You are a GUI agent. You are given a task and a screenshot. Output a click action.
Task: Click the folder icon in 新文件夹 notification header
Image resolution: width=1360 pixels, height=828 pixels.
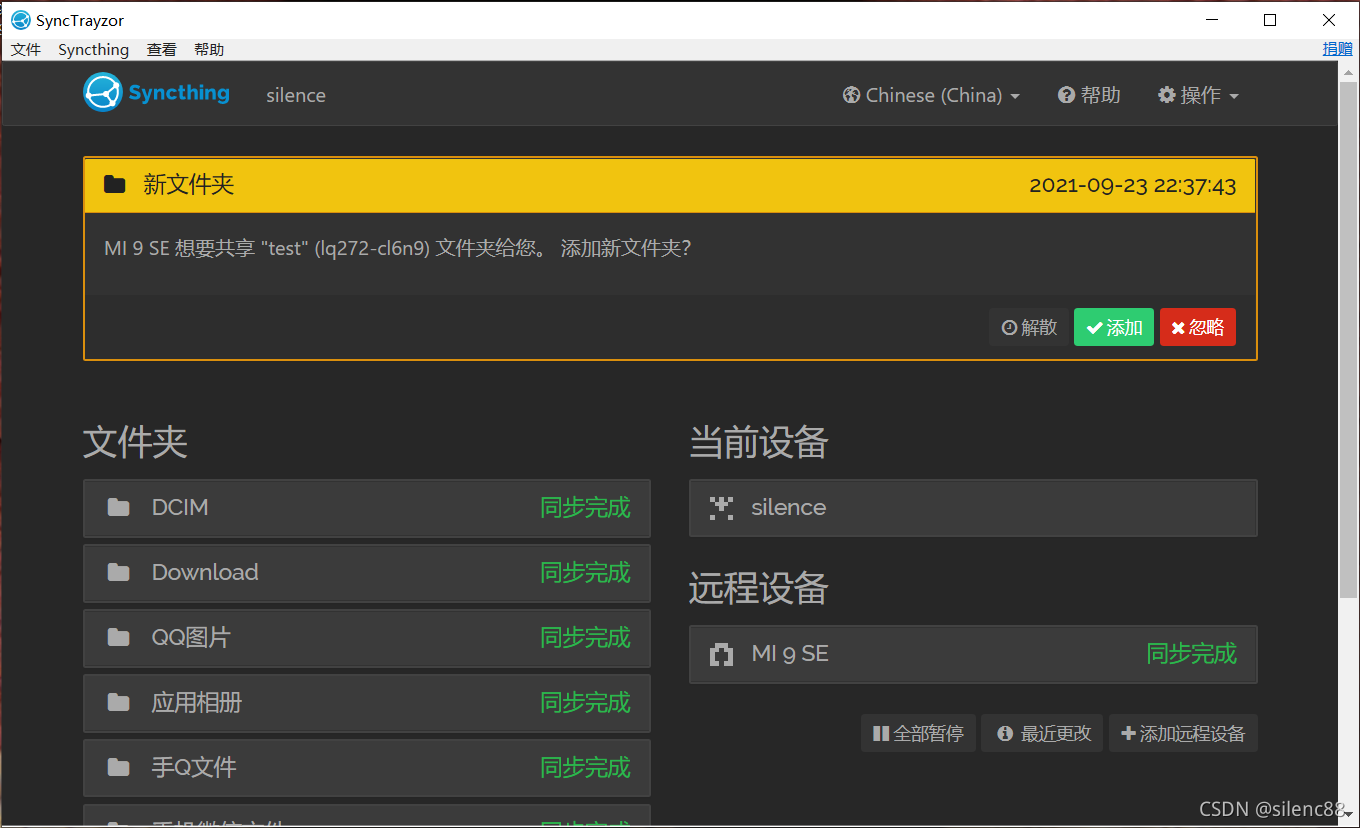(x=115, y=185)
